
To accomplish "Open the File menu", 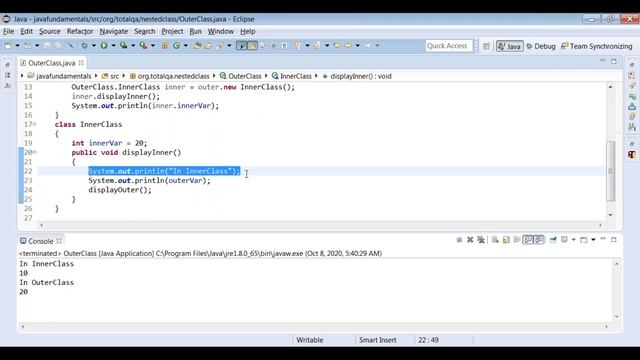I will (8, 31).
